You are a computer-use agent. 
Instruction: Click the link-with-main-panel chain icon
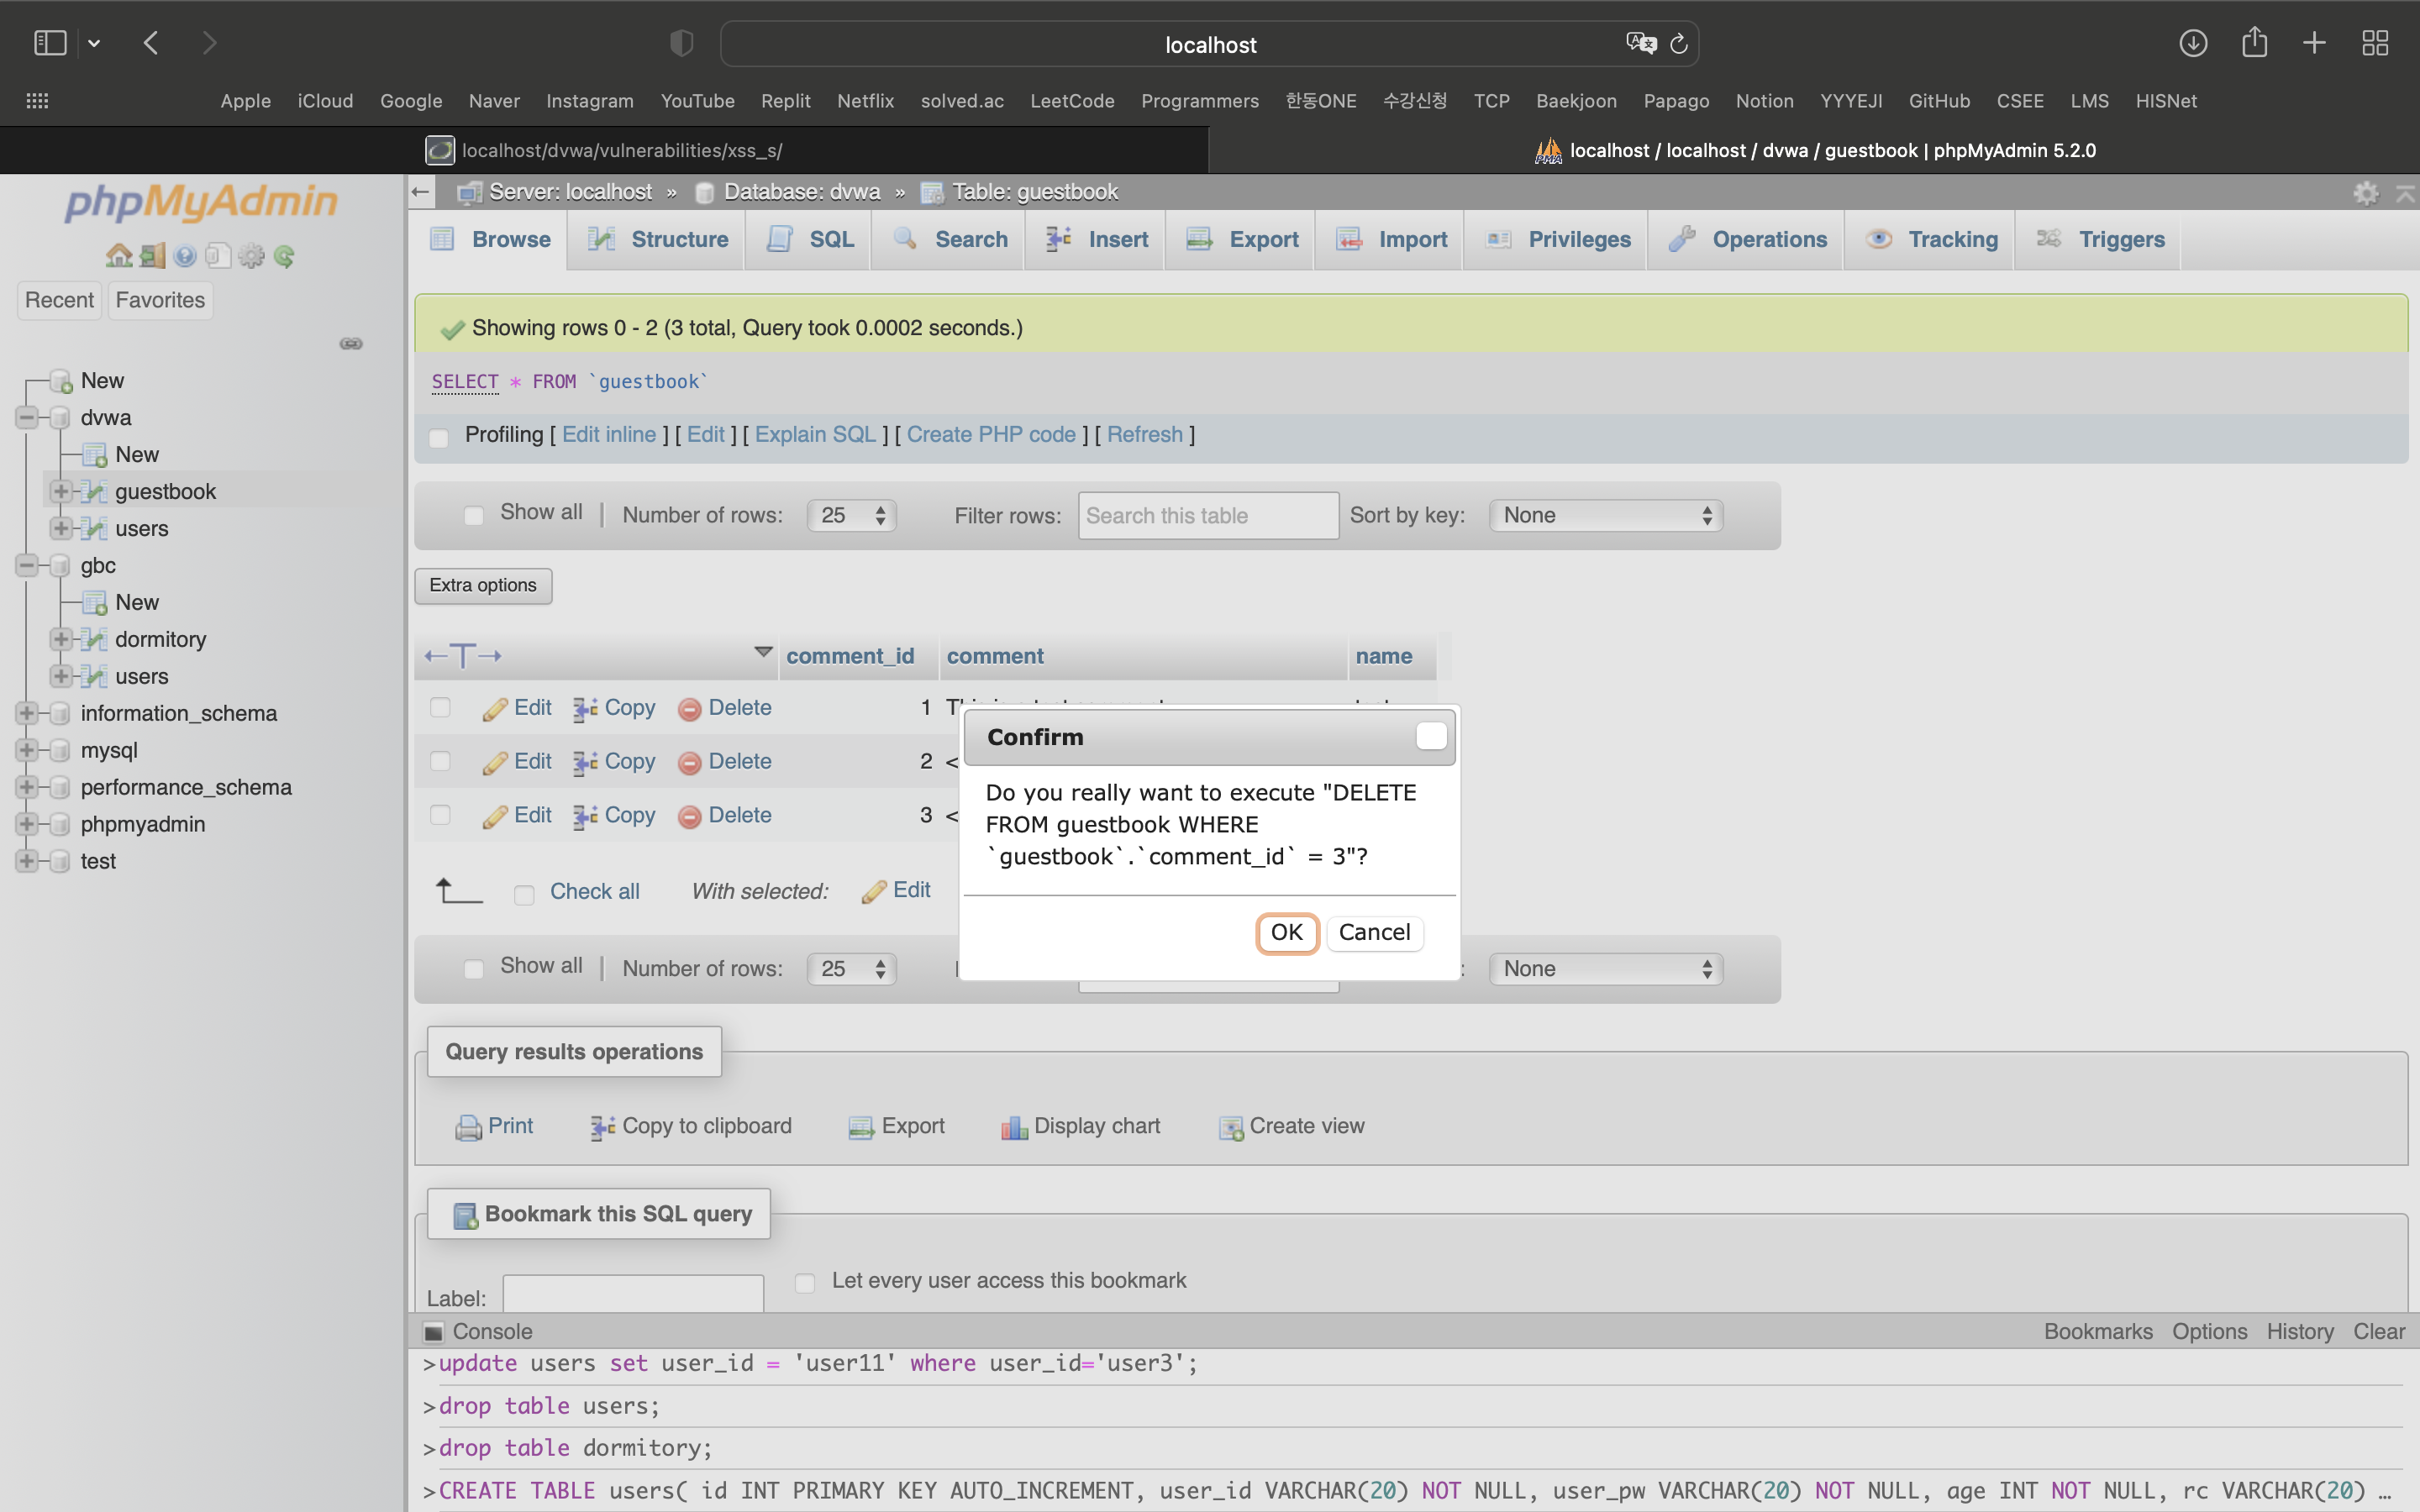click(x=351, y=343)
